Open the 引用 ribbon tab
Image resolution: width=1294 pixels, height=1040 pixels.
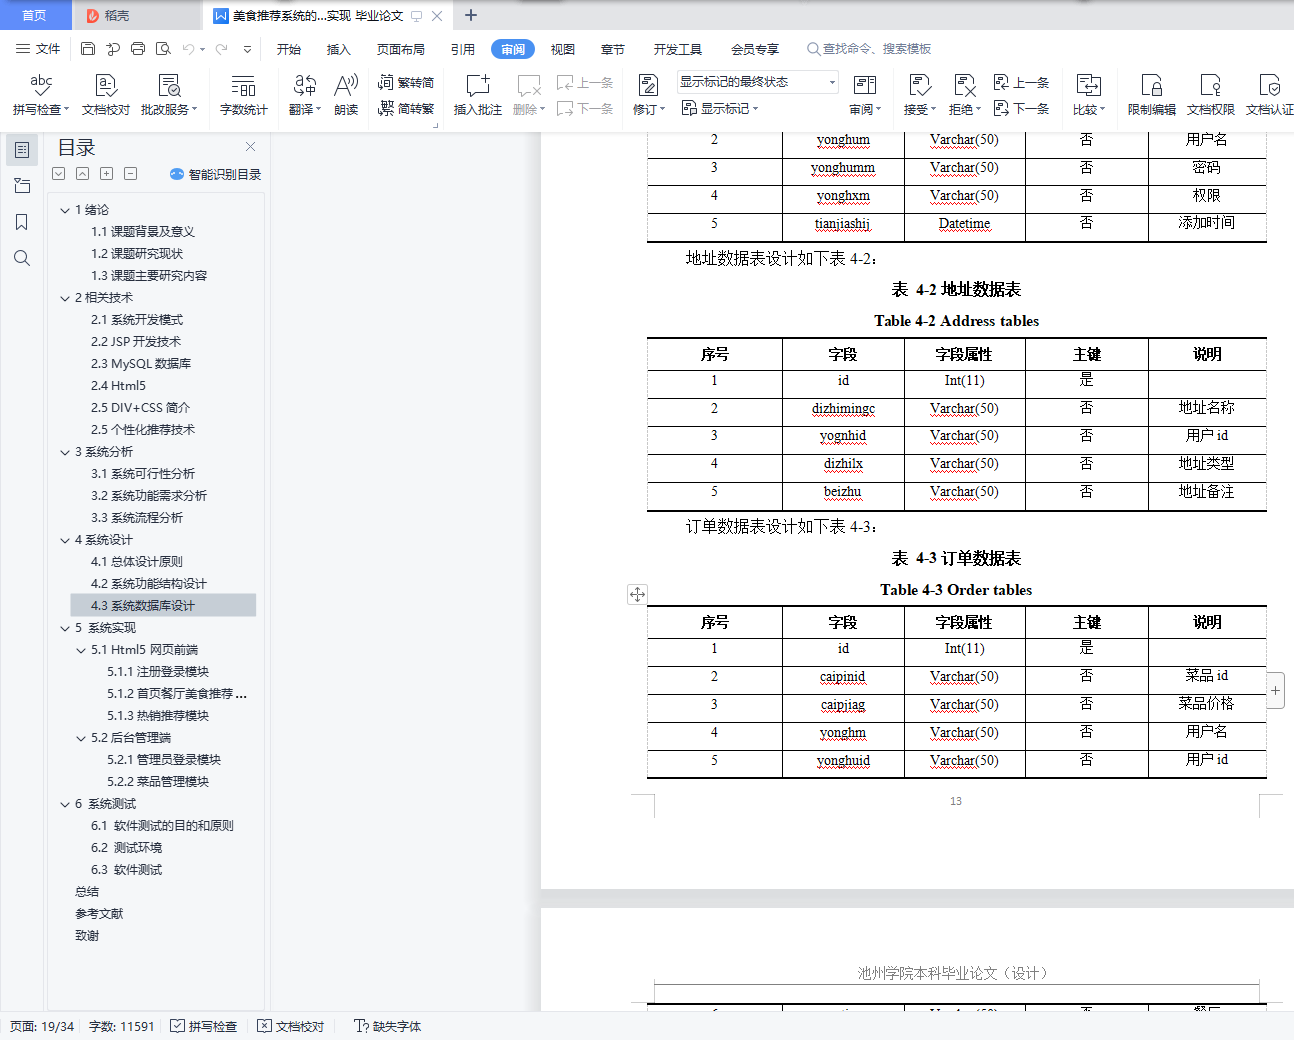coord(463,49)
